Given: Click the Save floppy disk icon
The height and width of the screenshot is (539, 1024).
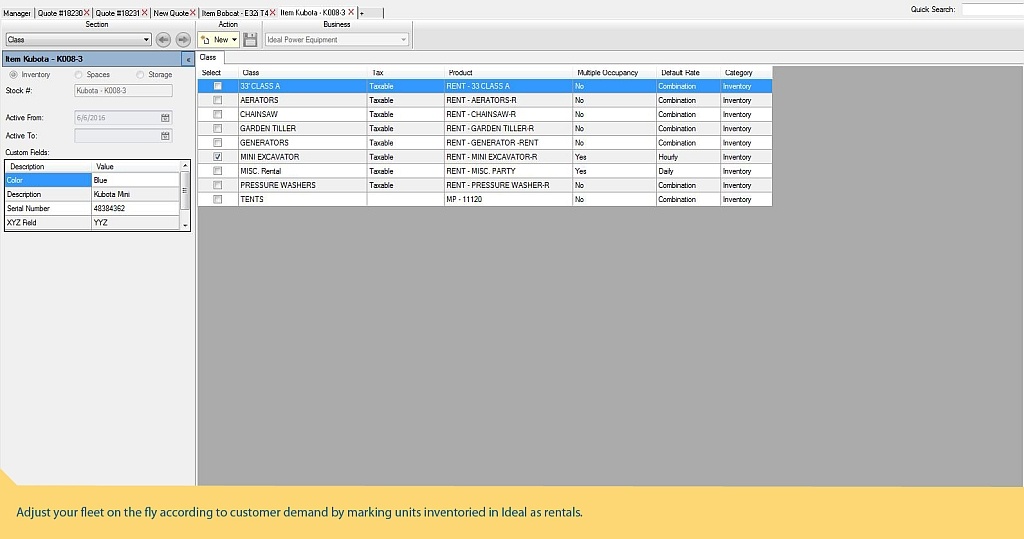Looking at the screenshot, I should click(250, 39).
